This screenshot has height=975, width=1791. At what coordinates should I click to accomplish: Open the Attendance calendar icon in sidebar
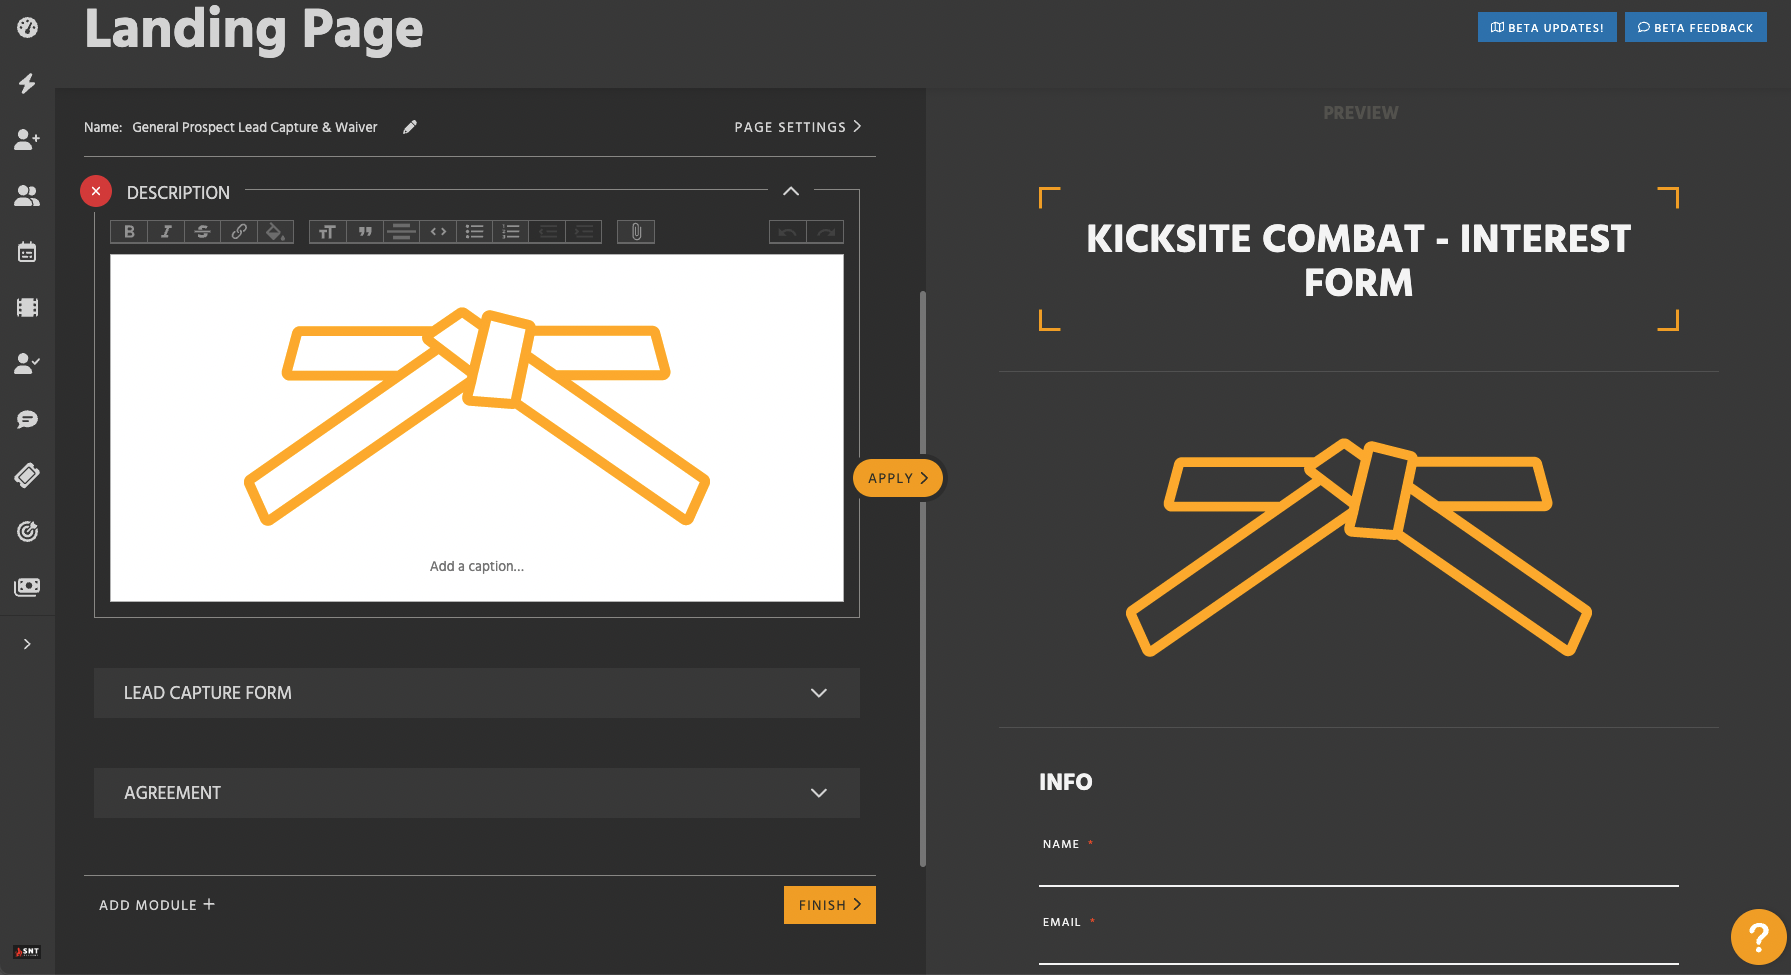click(x=27, y=251)
